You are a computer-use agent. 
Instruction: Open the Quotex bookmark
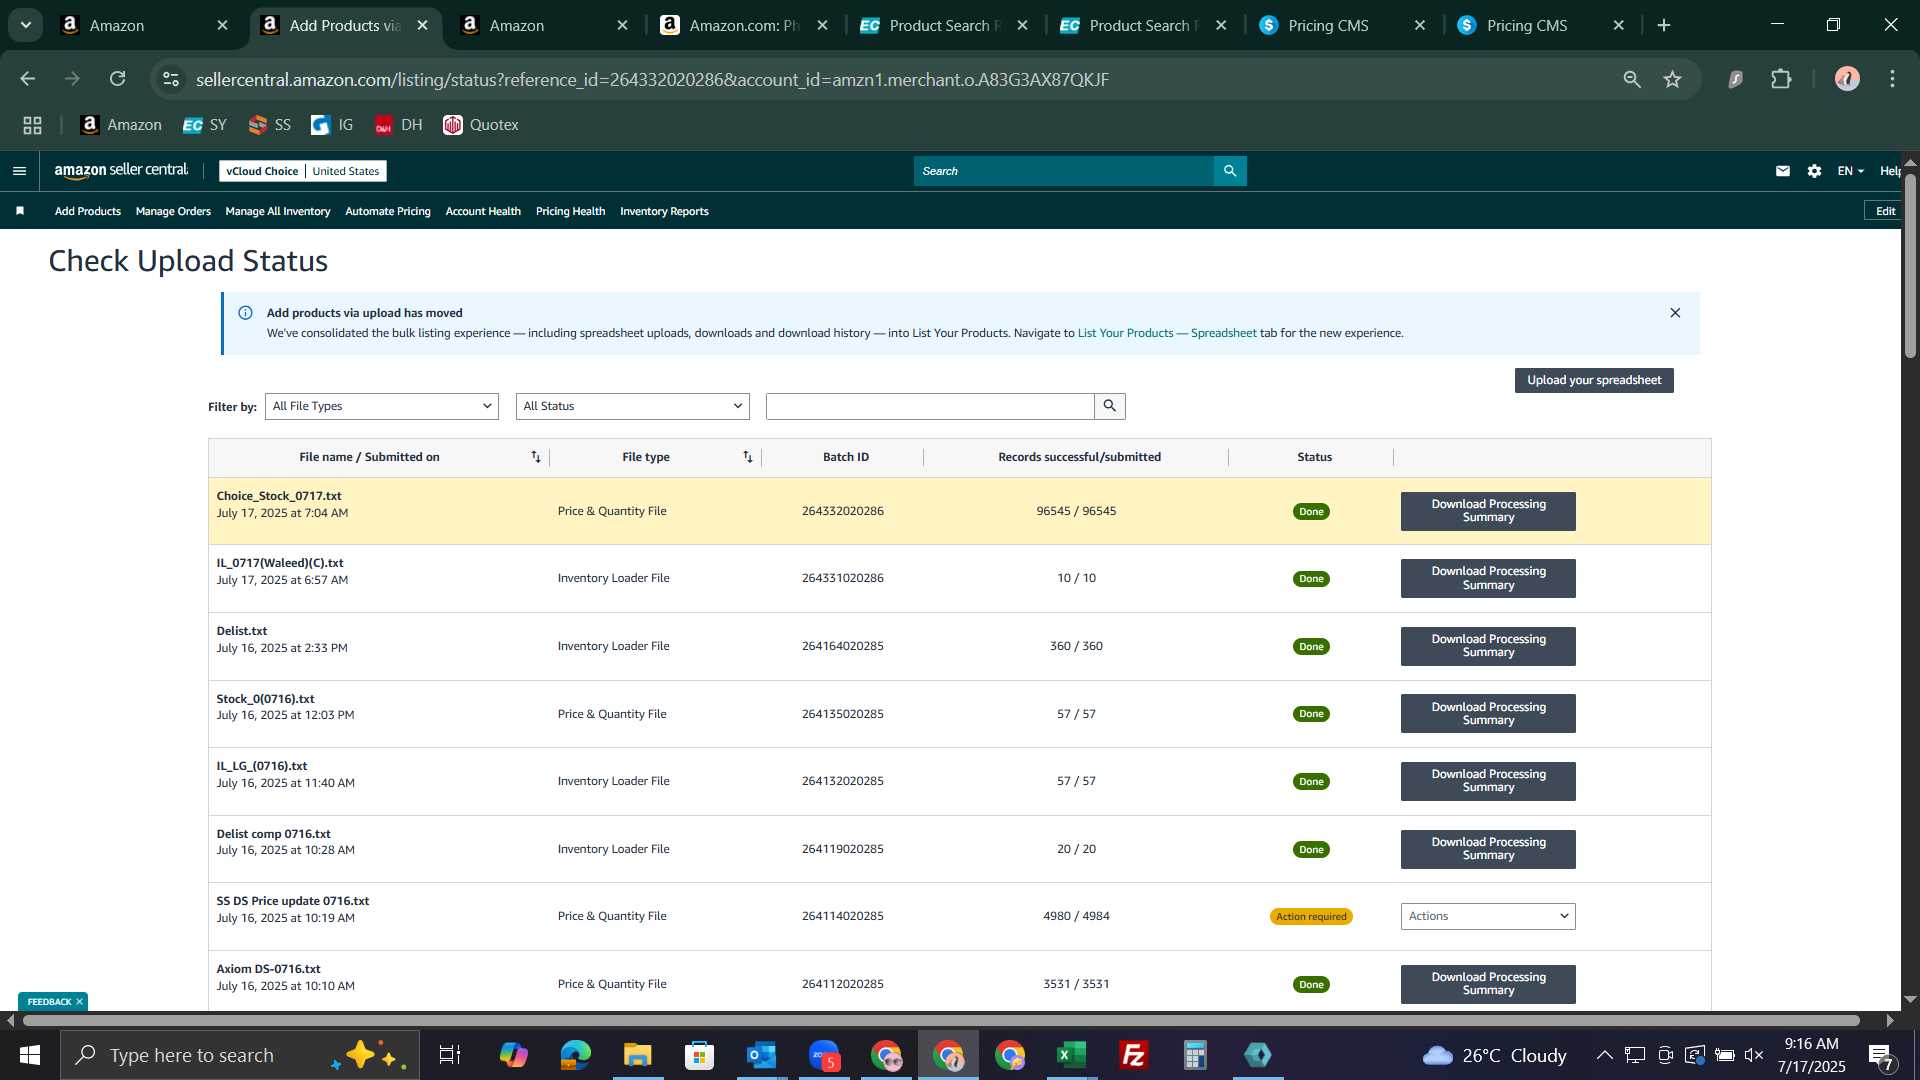click(481, 125)
